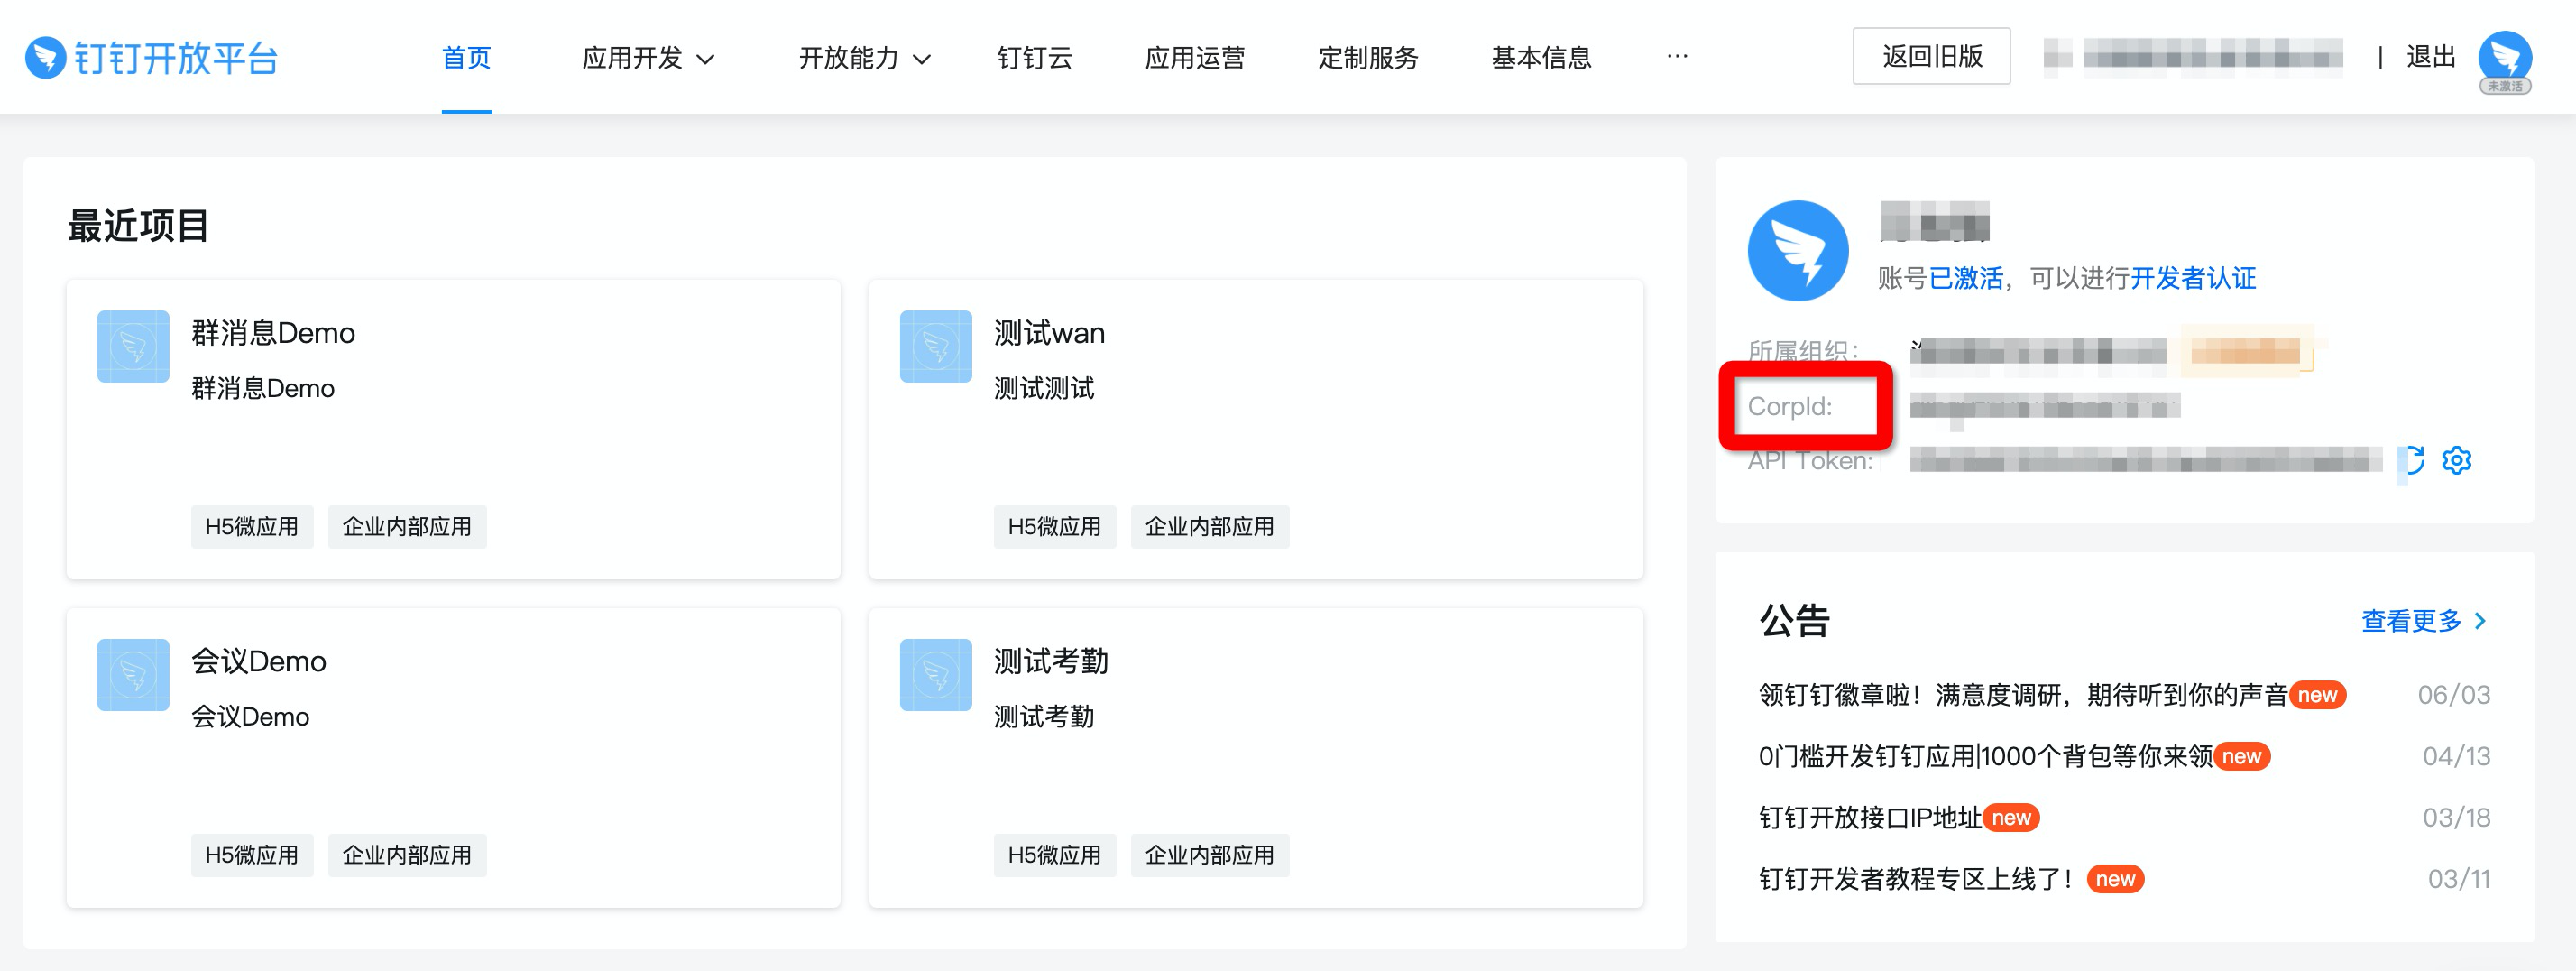
Task: Open API Token settings gear
Action: point(2458,461)
